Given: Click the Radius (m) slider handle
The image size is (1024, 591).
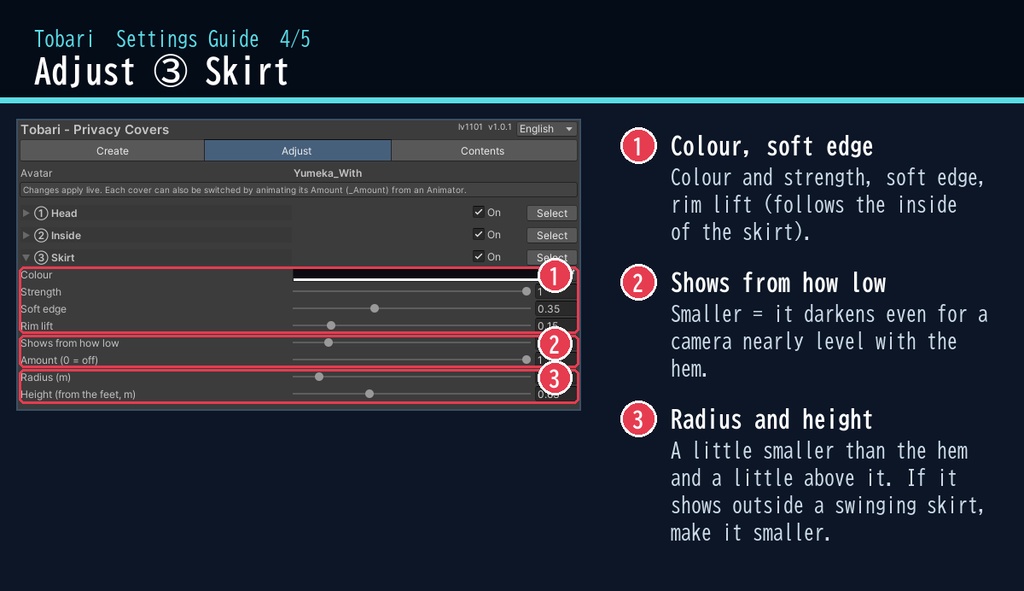Looking at the screenshot, I should 319,377.
